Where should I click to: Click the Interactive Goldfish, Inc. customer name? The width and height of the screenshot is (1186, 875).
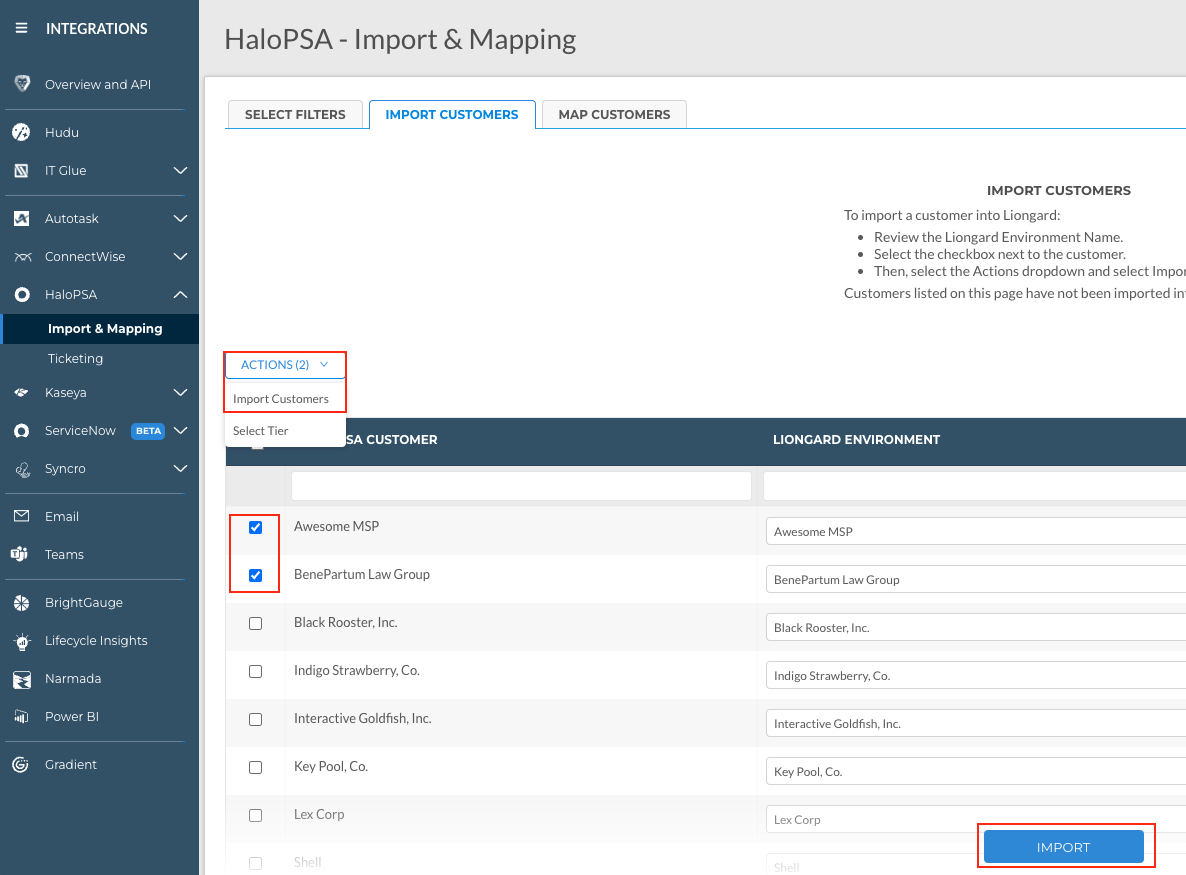[362, 718]
